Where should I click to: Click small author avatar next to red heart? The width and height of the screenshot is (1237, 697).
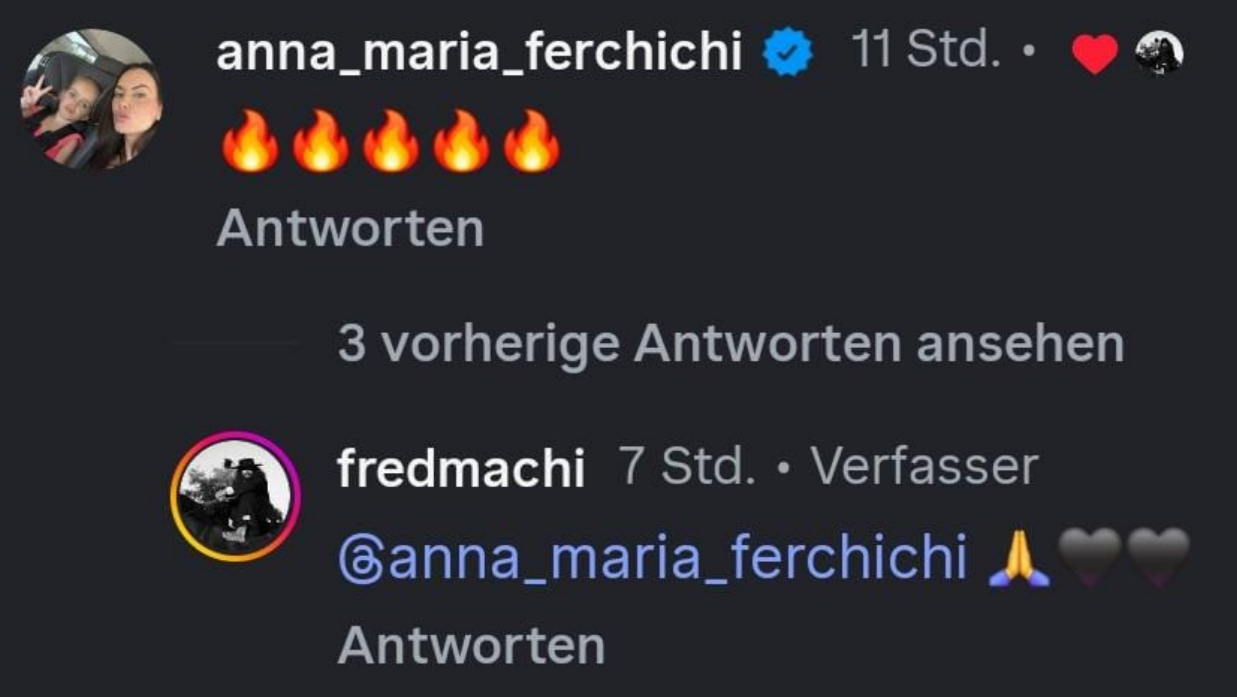1159,52
